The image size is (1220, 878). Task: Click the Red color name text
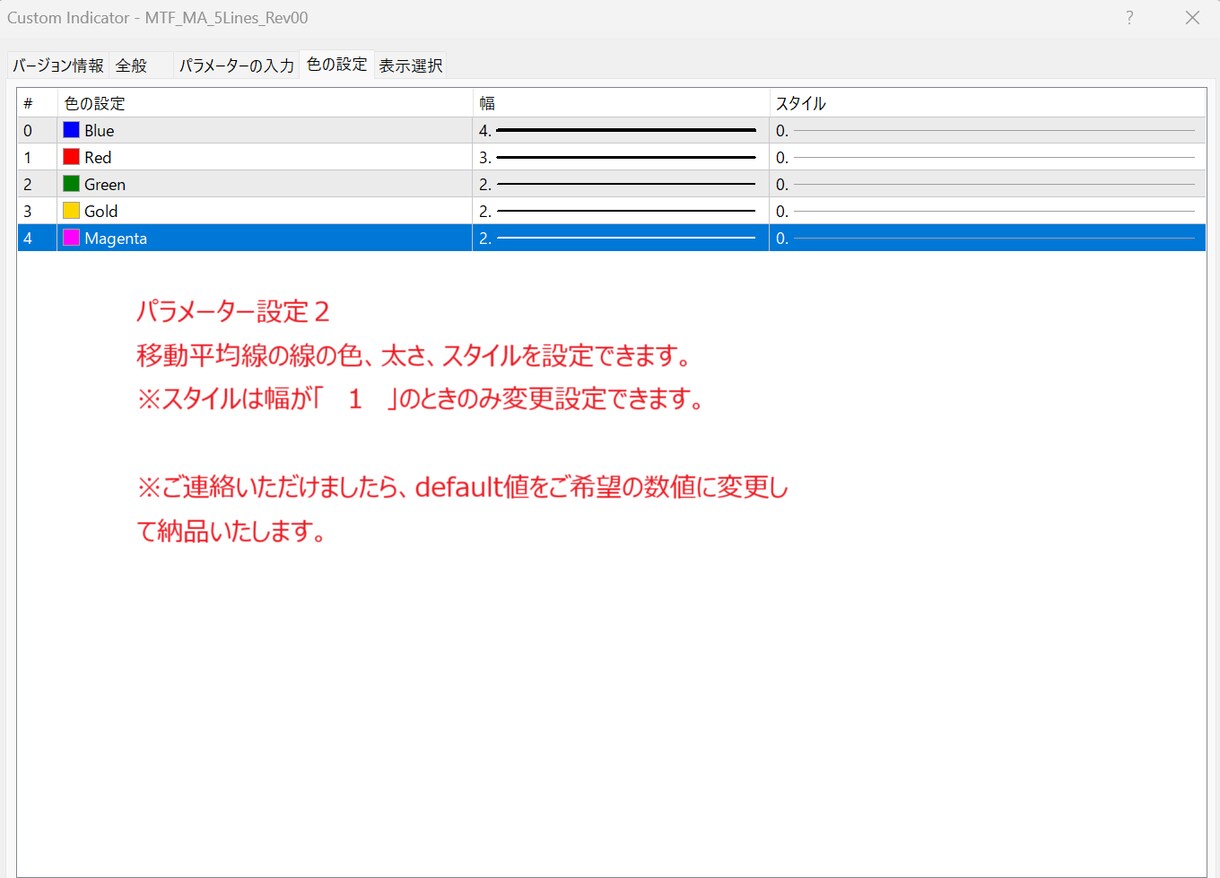pyautogui.click(x=98, y=157)
